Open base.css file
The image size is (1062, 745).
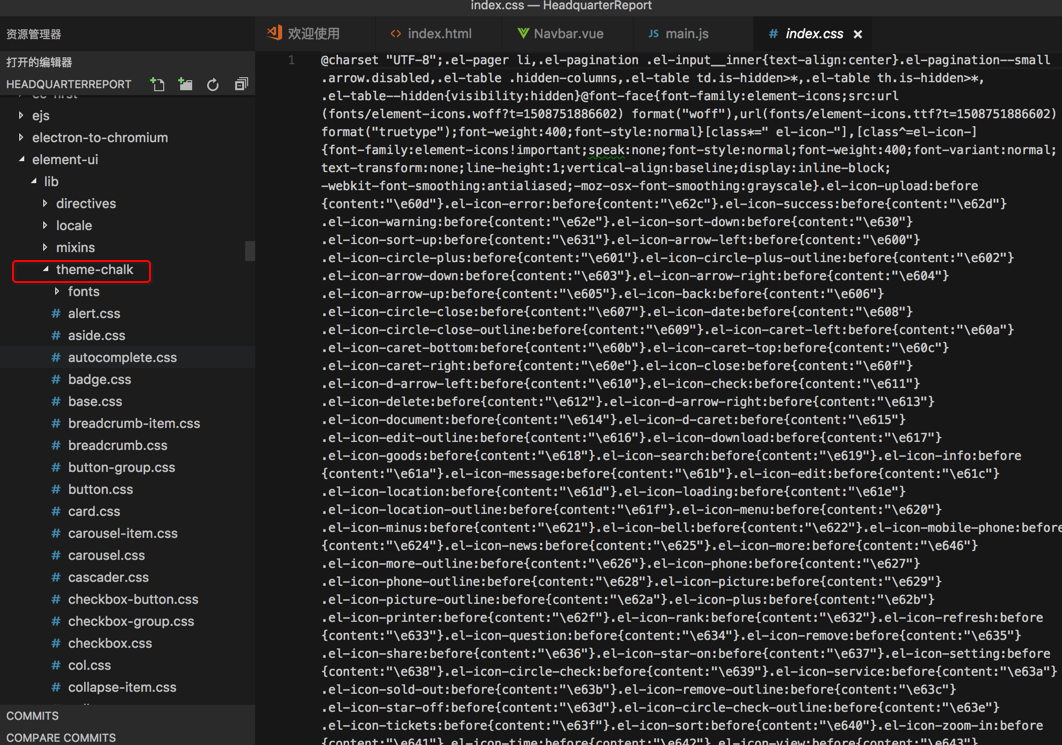95,402
